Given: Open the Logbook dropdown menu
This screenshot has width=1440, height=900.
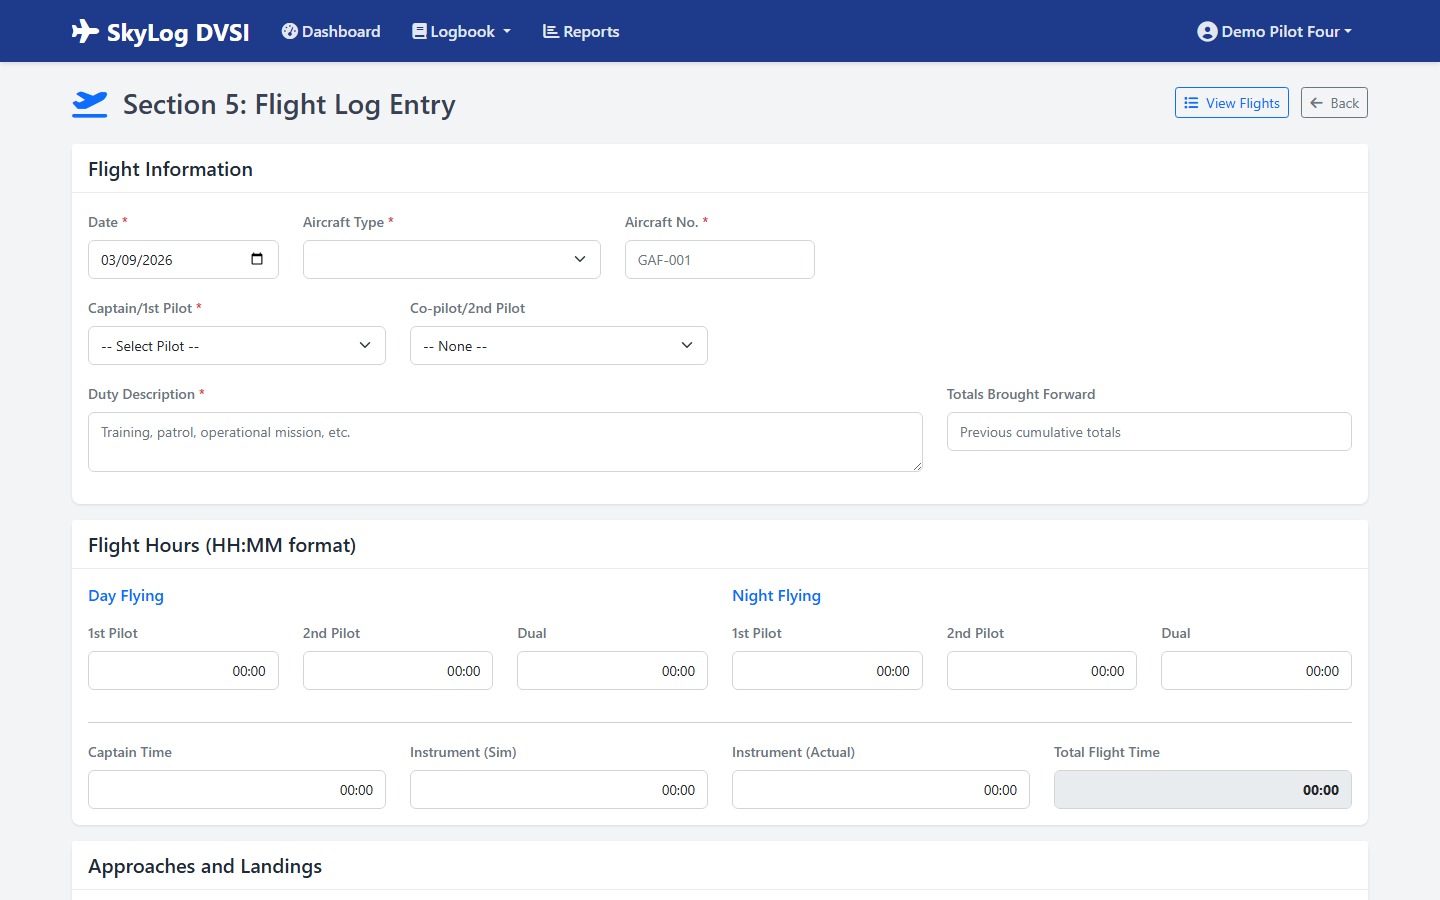Looking at the screenshot, I should [x=461, y=32].
